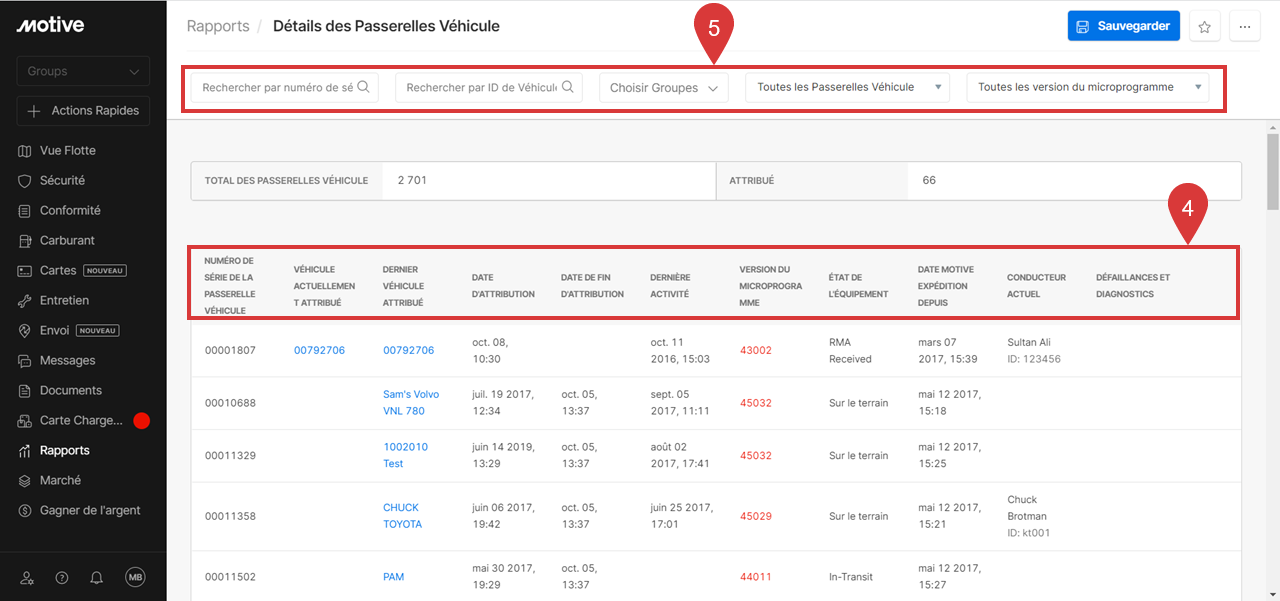Show notifications with the bell icon
This screenshot has width=1280, height=601.
97,577
